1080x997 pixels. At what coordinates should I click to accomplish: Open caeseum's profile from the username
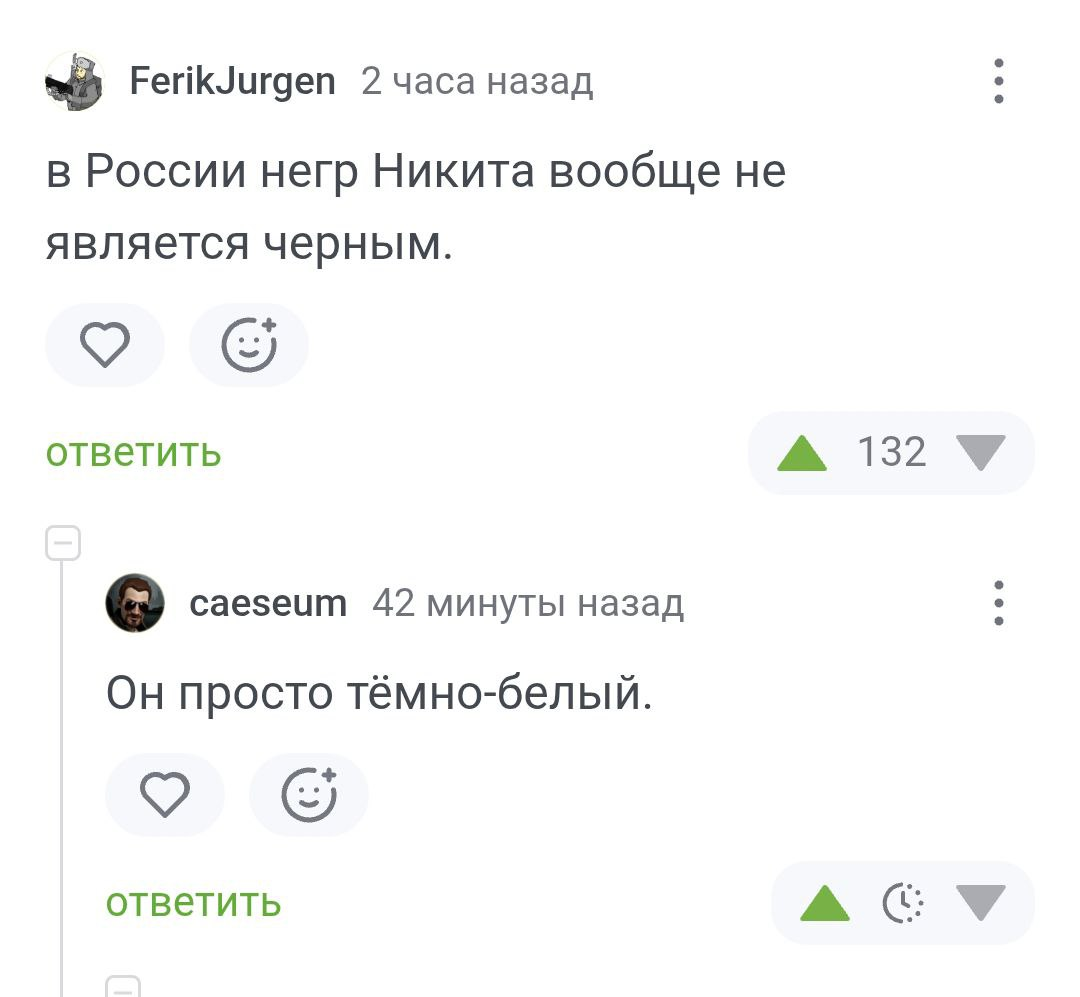coord(268,603)
